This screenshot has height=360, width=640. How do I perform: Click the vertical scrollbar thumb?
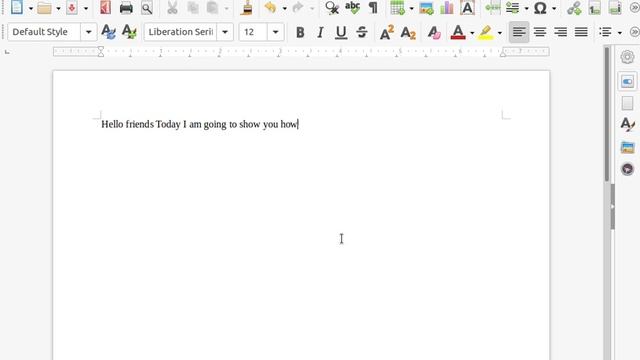click(x=607, y=113)
